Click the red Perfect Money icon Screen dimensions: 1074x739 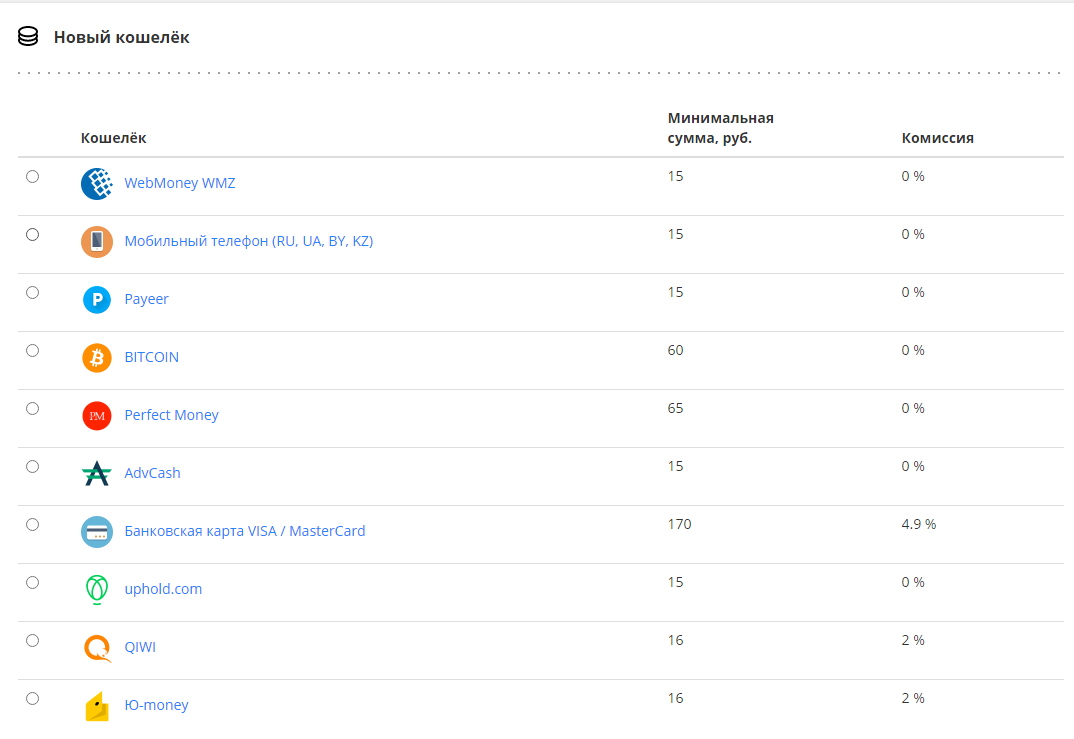(97, 416)
